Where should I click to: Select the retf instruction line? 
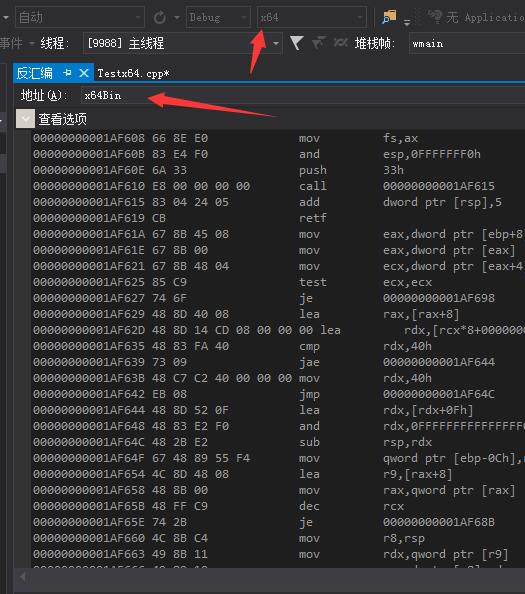click(278, 218)
